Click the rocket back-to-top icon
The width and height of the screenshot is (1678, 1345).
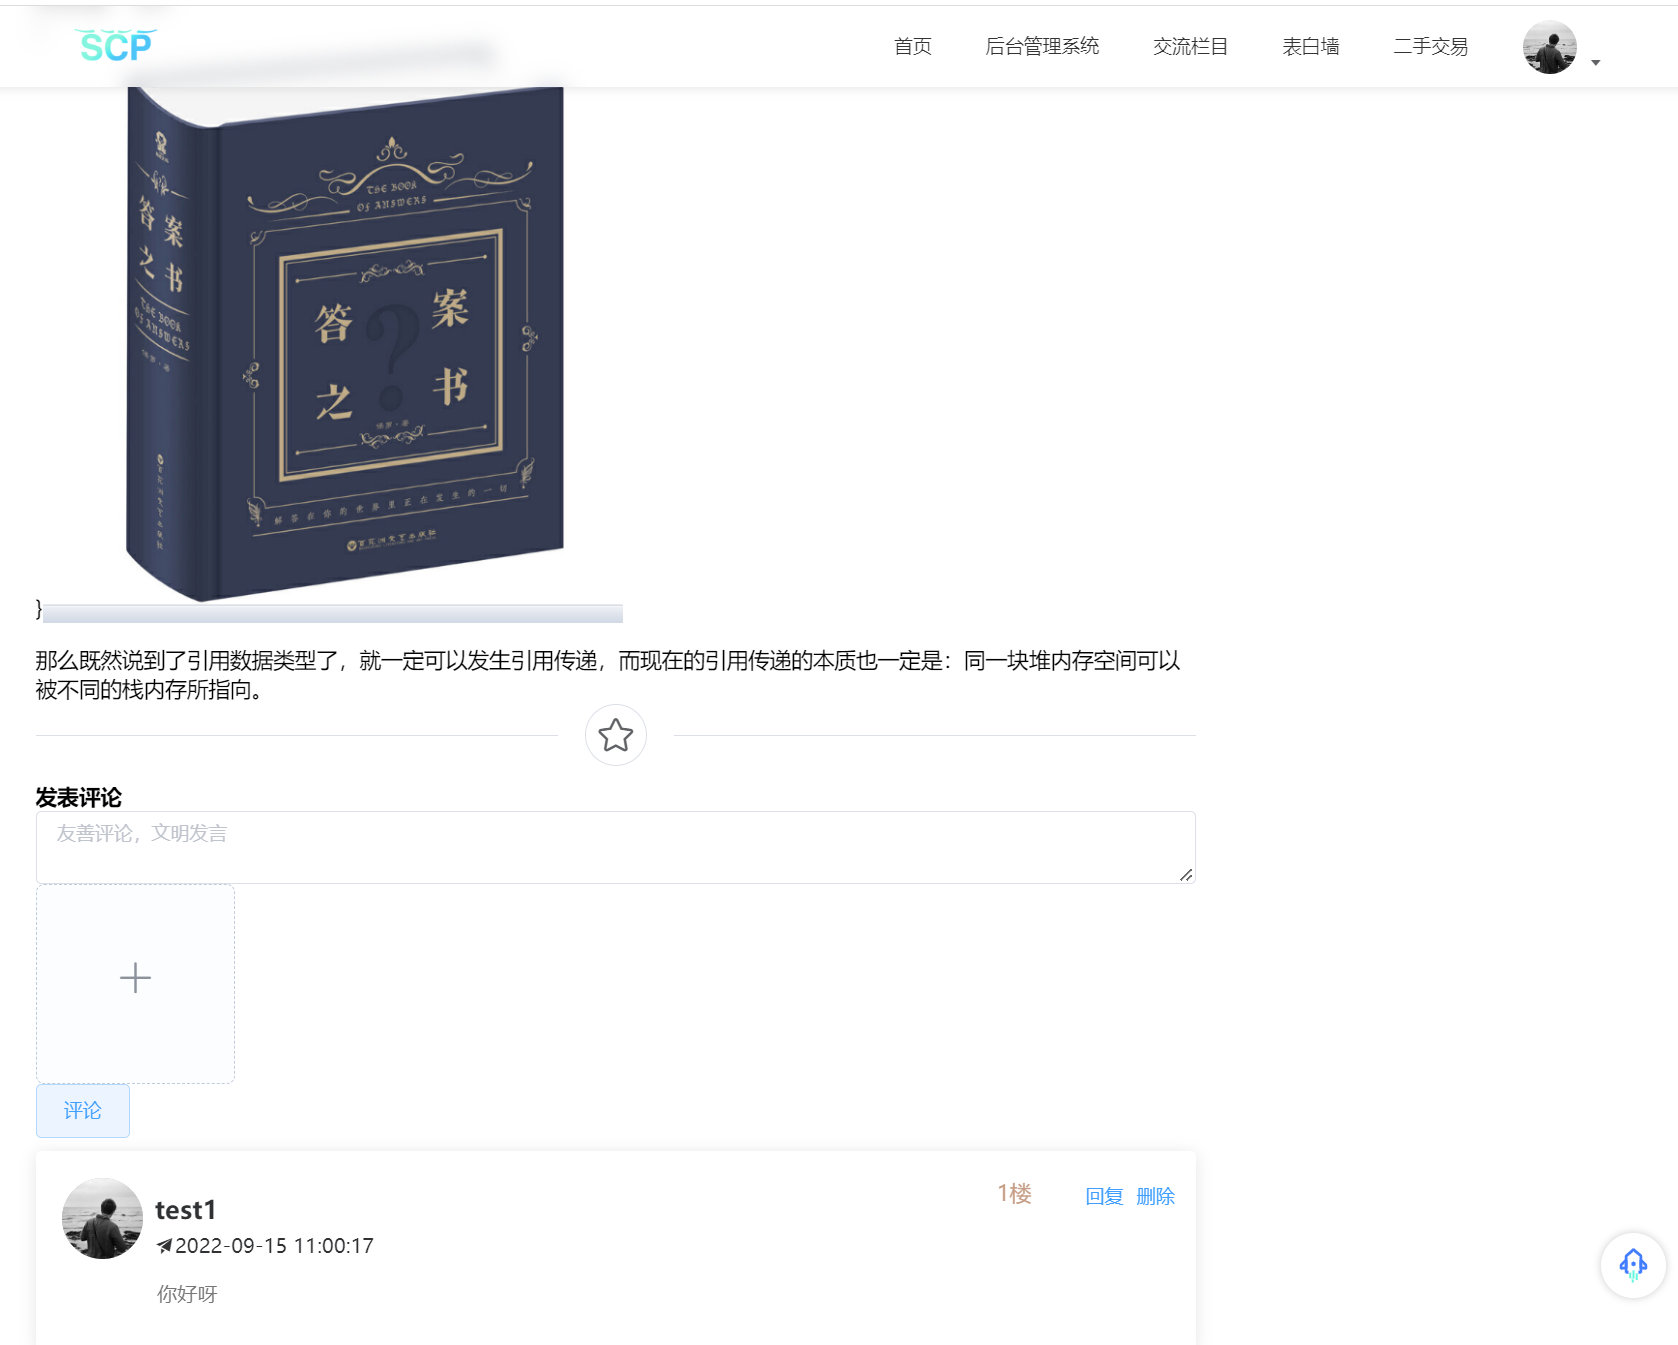1633,1265
